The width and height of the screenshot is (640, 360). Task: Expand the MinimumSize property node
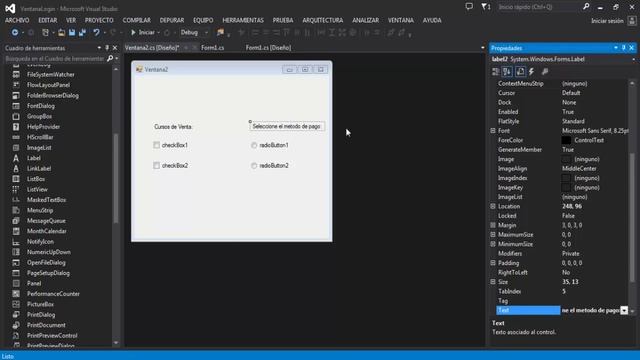point(493,244)
